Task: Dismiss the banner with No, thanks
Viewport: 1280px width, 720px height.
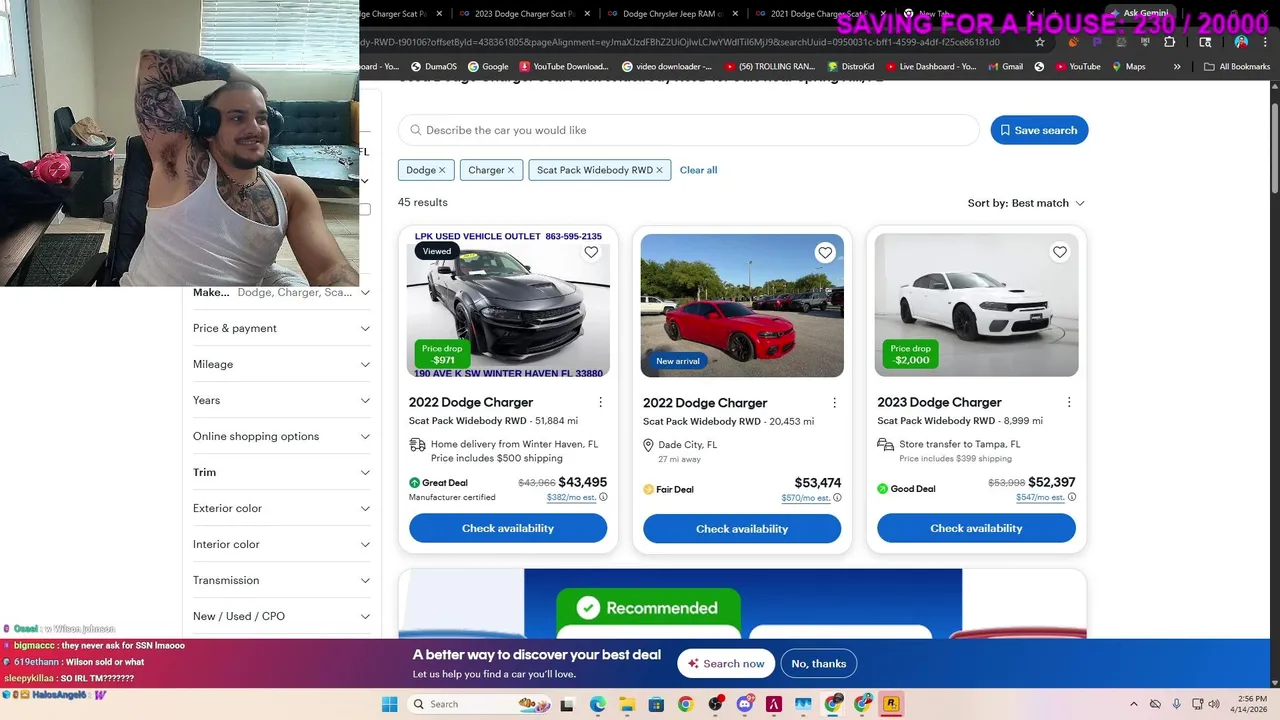Action: [x=819, y=664]
